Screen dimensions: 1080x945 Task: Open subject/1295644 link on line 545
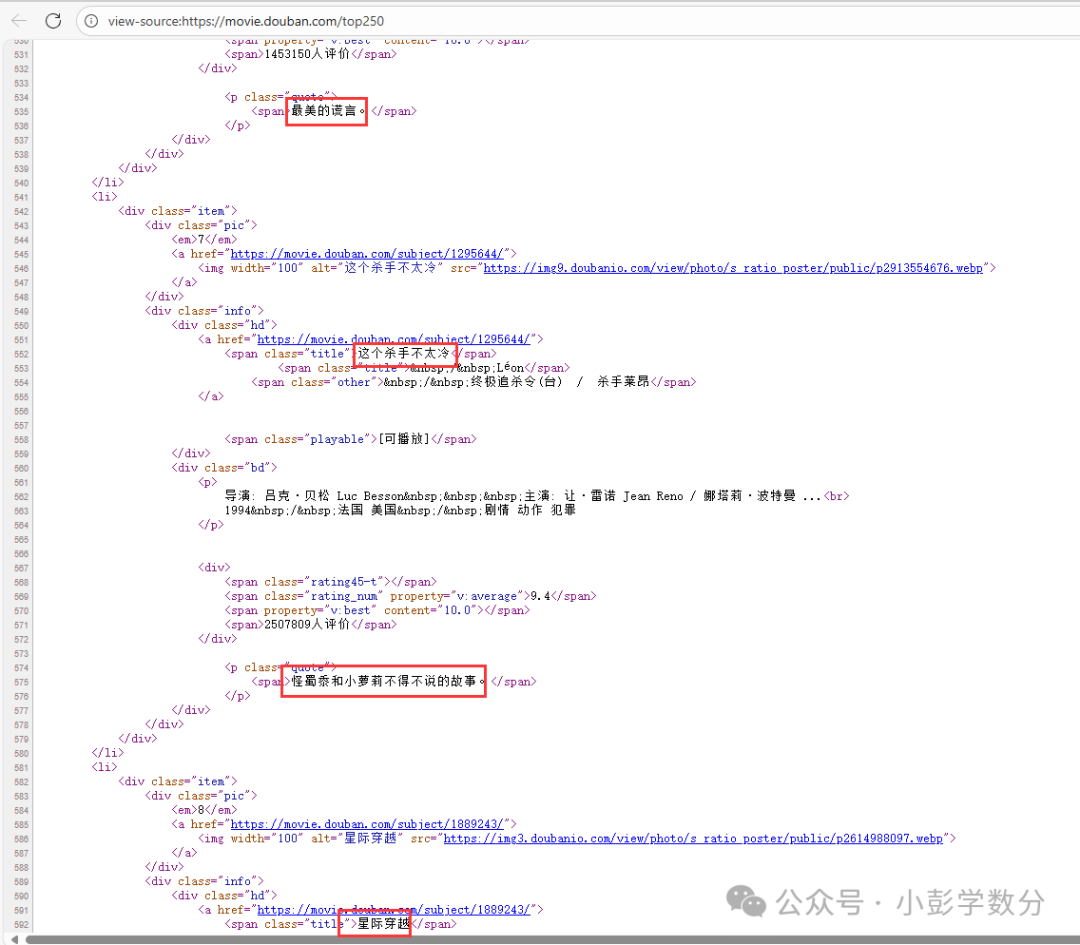coord(367,253)
